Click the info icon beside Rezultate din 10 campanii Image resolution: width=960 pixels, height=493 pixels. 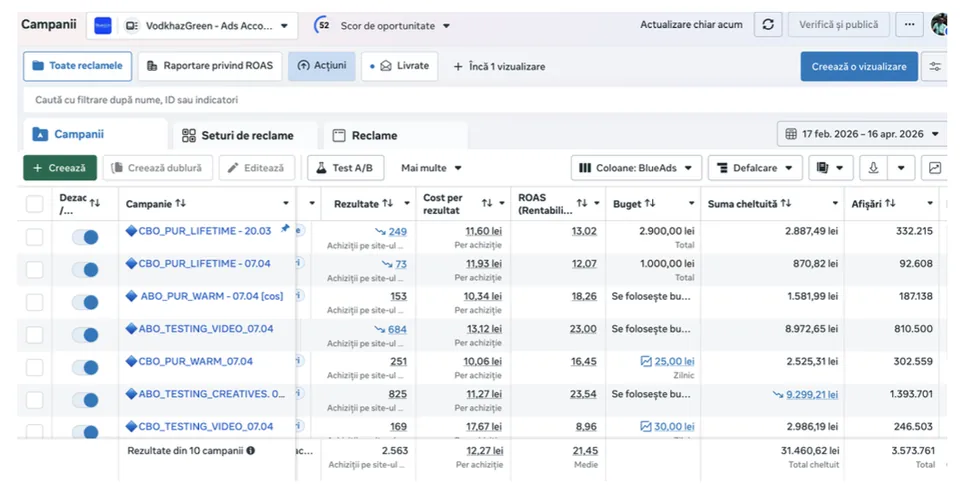(x=250, y=451)
